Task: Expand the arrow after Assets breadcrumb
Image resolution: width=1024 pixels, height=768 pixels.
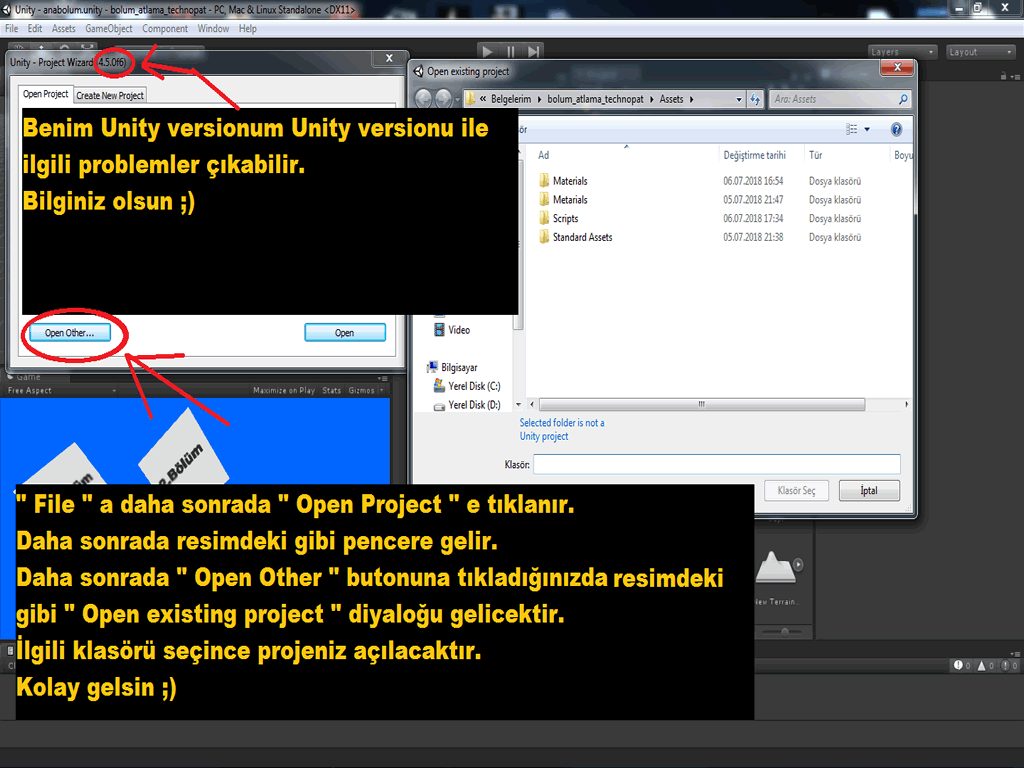Action: click(692, 99)
